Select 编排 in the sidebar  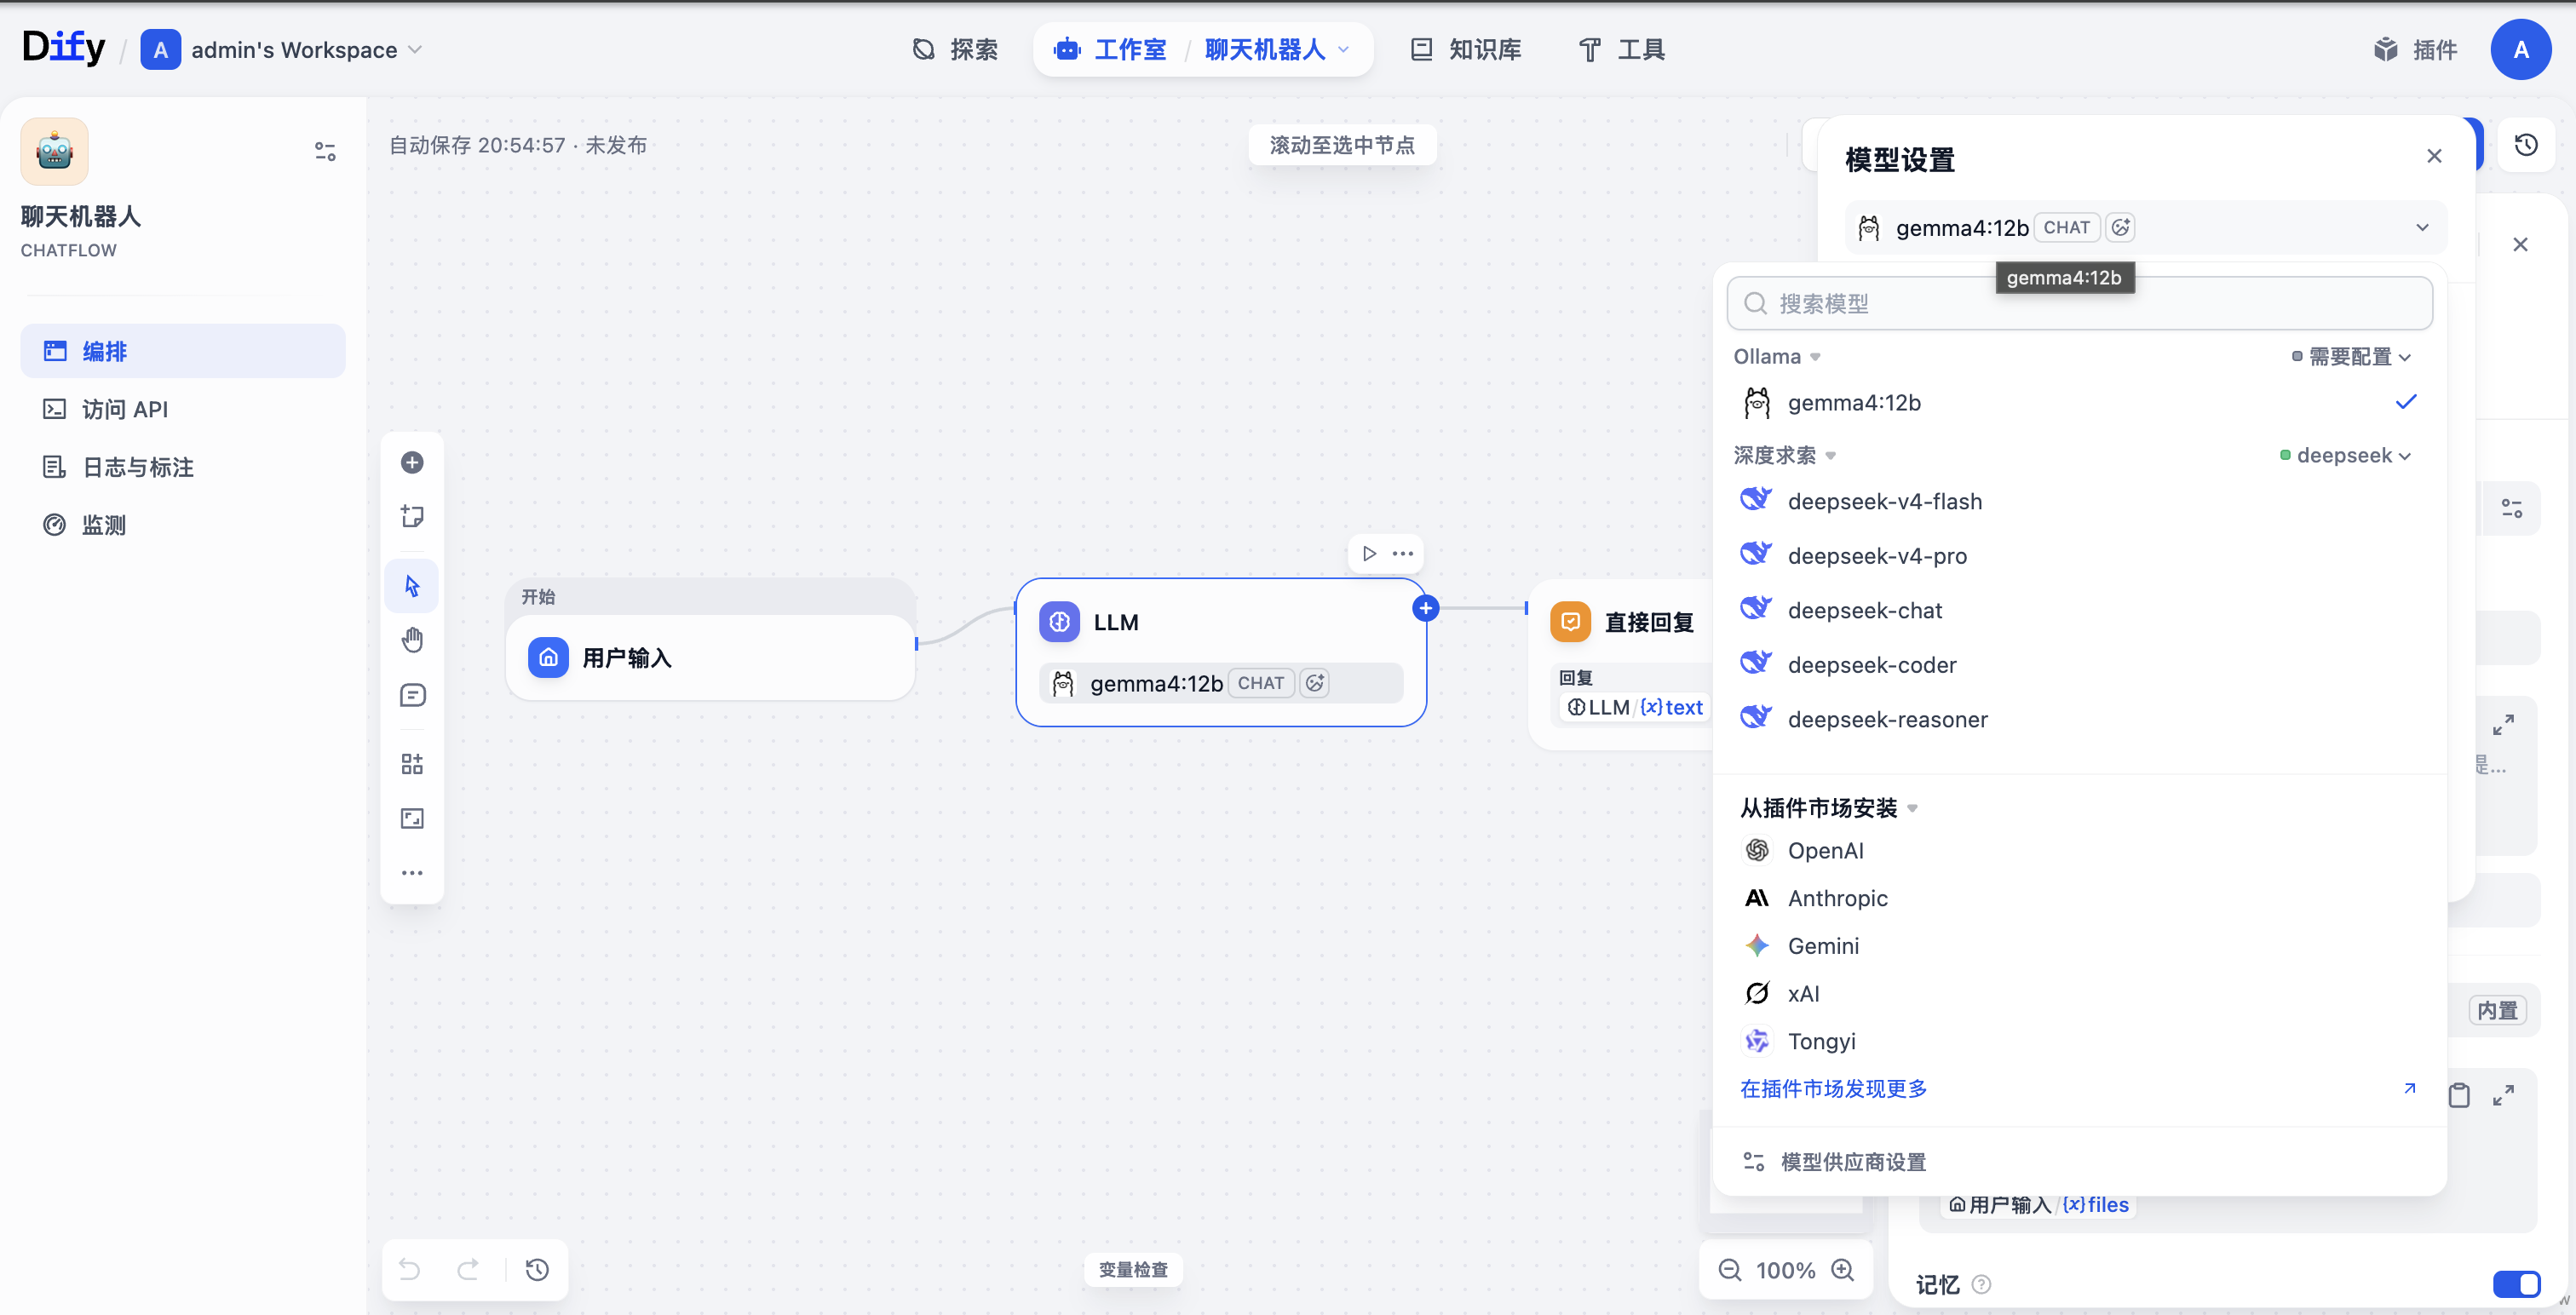pos(183,351)
